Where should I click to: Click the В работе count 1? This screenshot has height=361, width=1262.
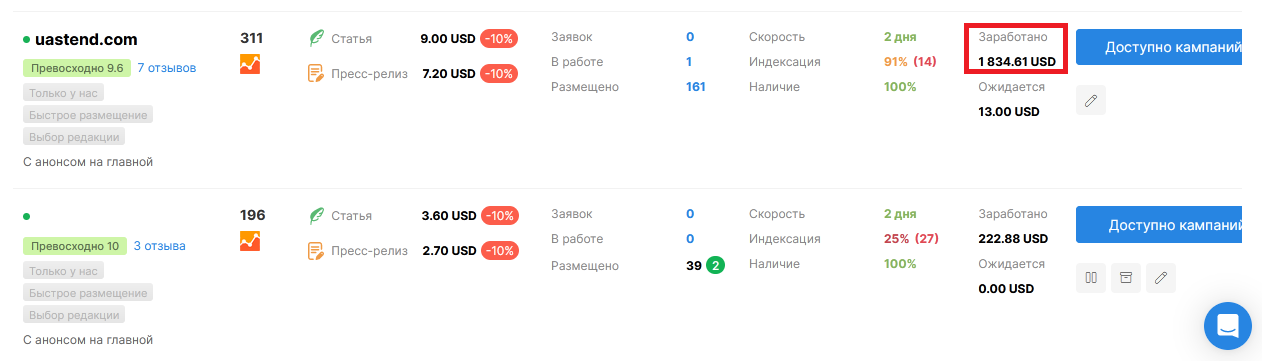click(689, 62)
